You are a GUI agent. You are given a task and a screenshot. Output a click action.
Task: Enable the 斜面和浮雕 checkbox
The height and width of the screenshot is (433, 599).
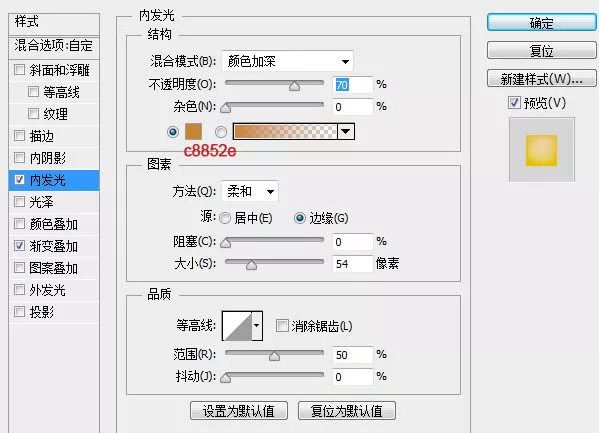coord(19,70)
